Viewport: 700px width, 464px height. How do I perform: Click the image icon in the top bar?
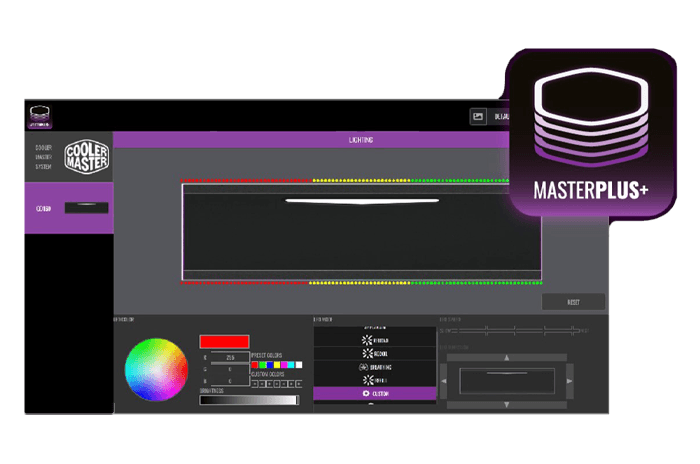(478, 117)
